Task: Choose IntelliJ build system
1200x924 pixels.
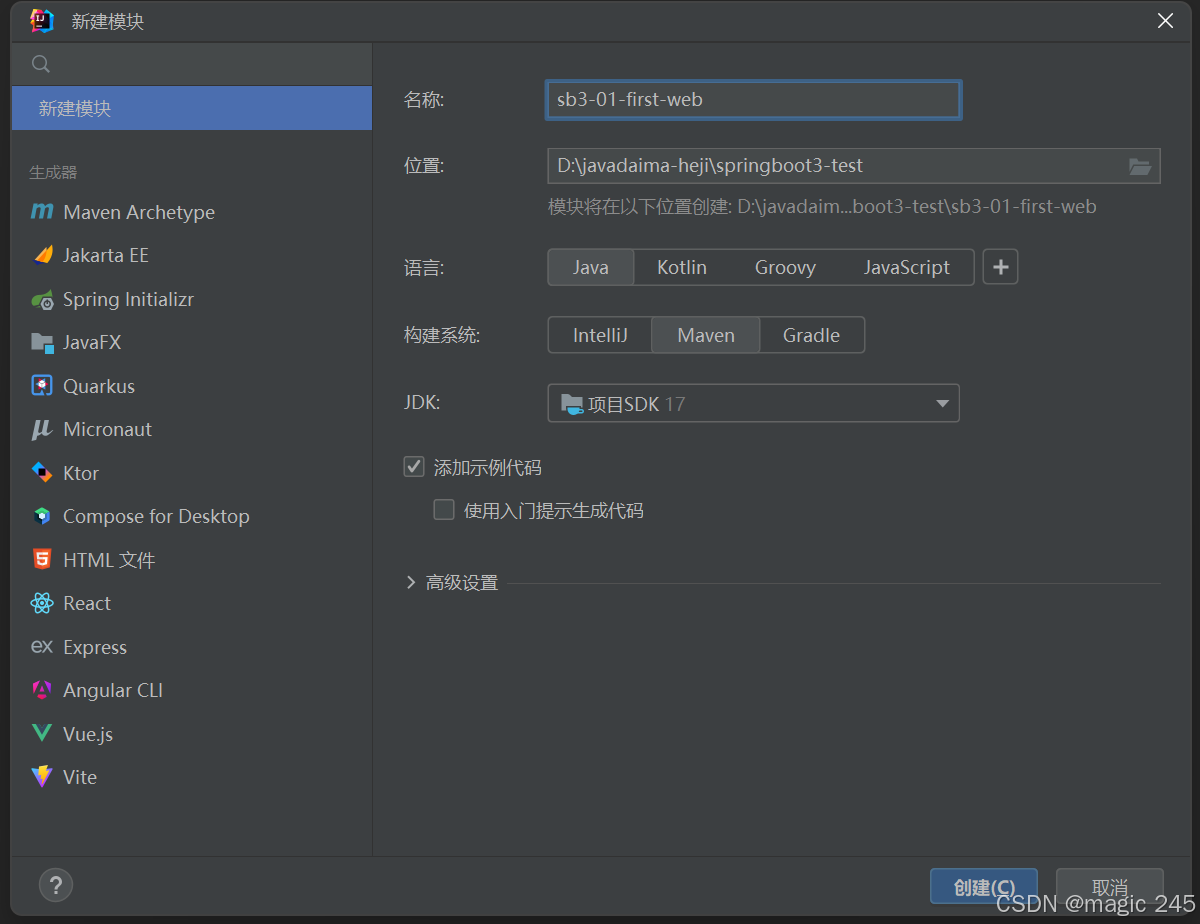Action: point(600,335)
